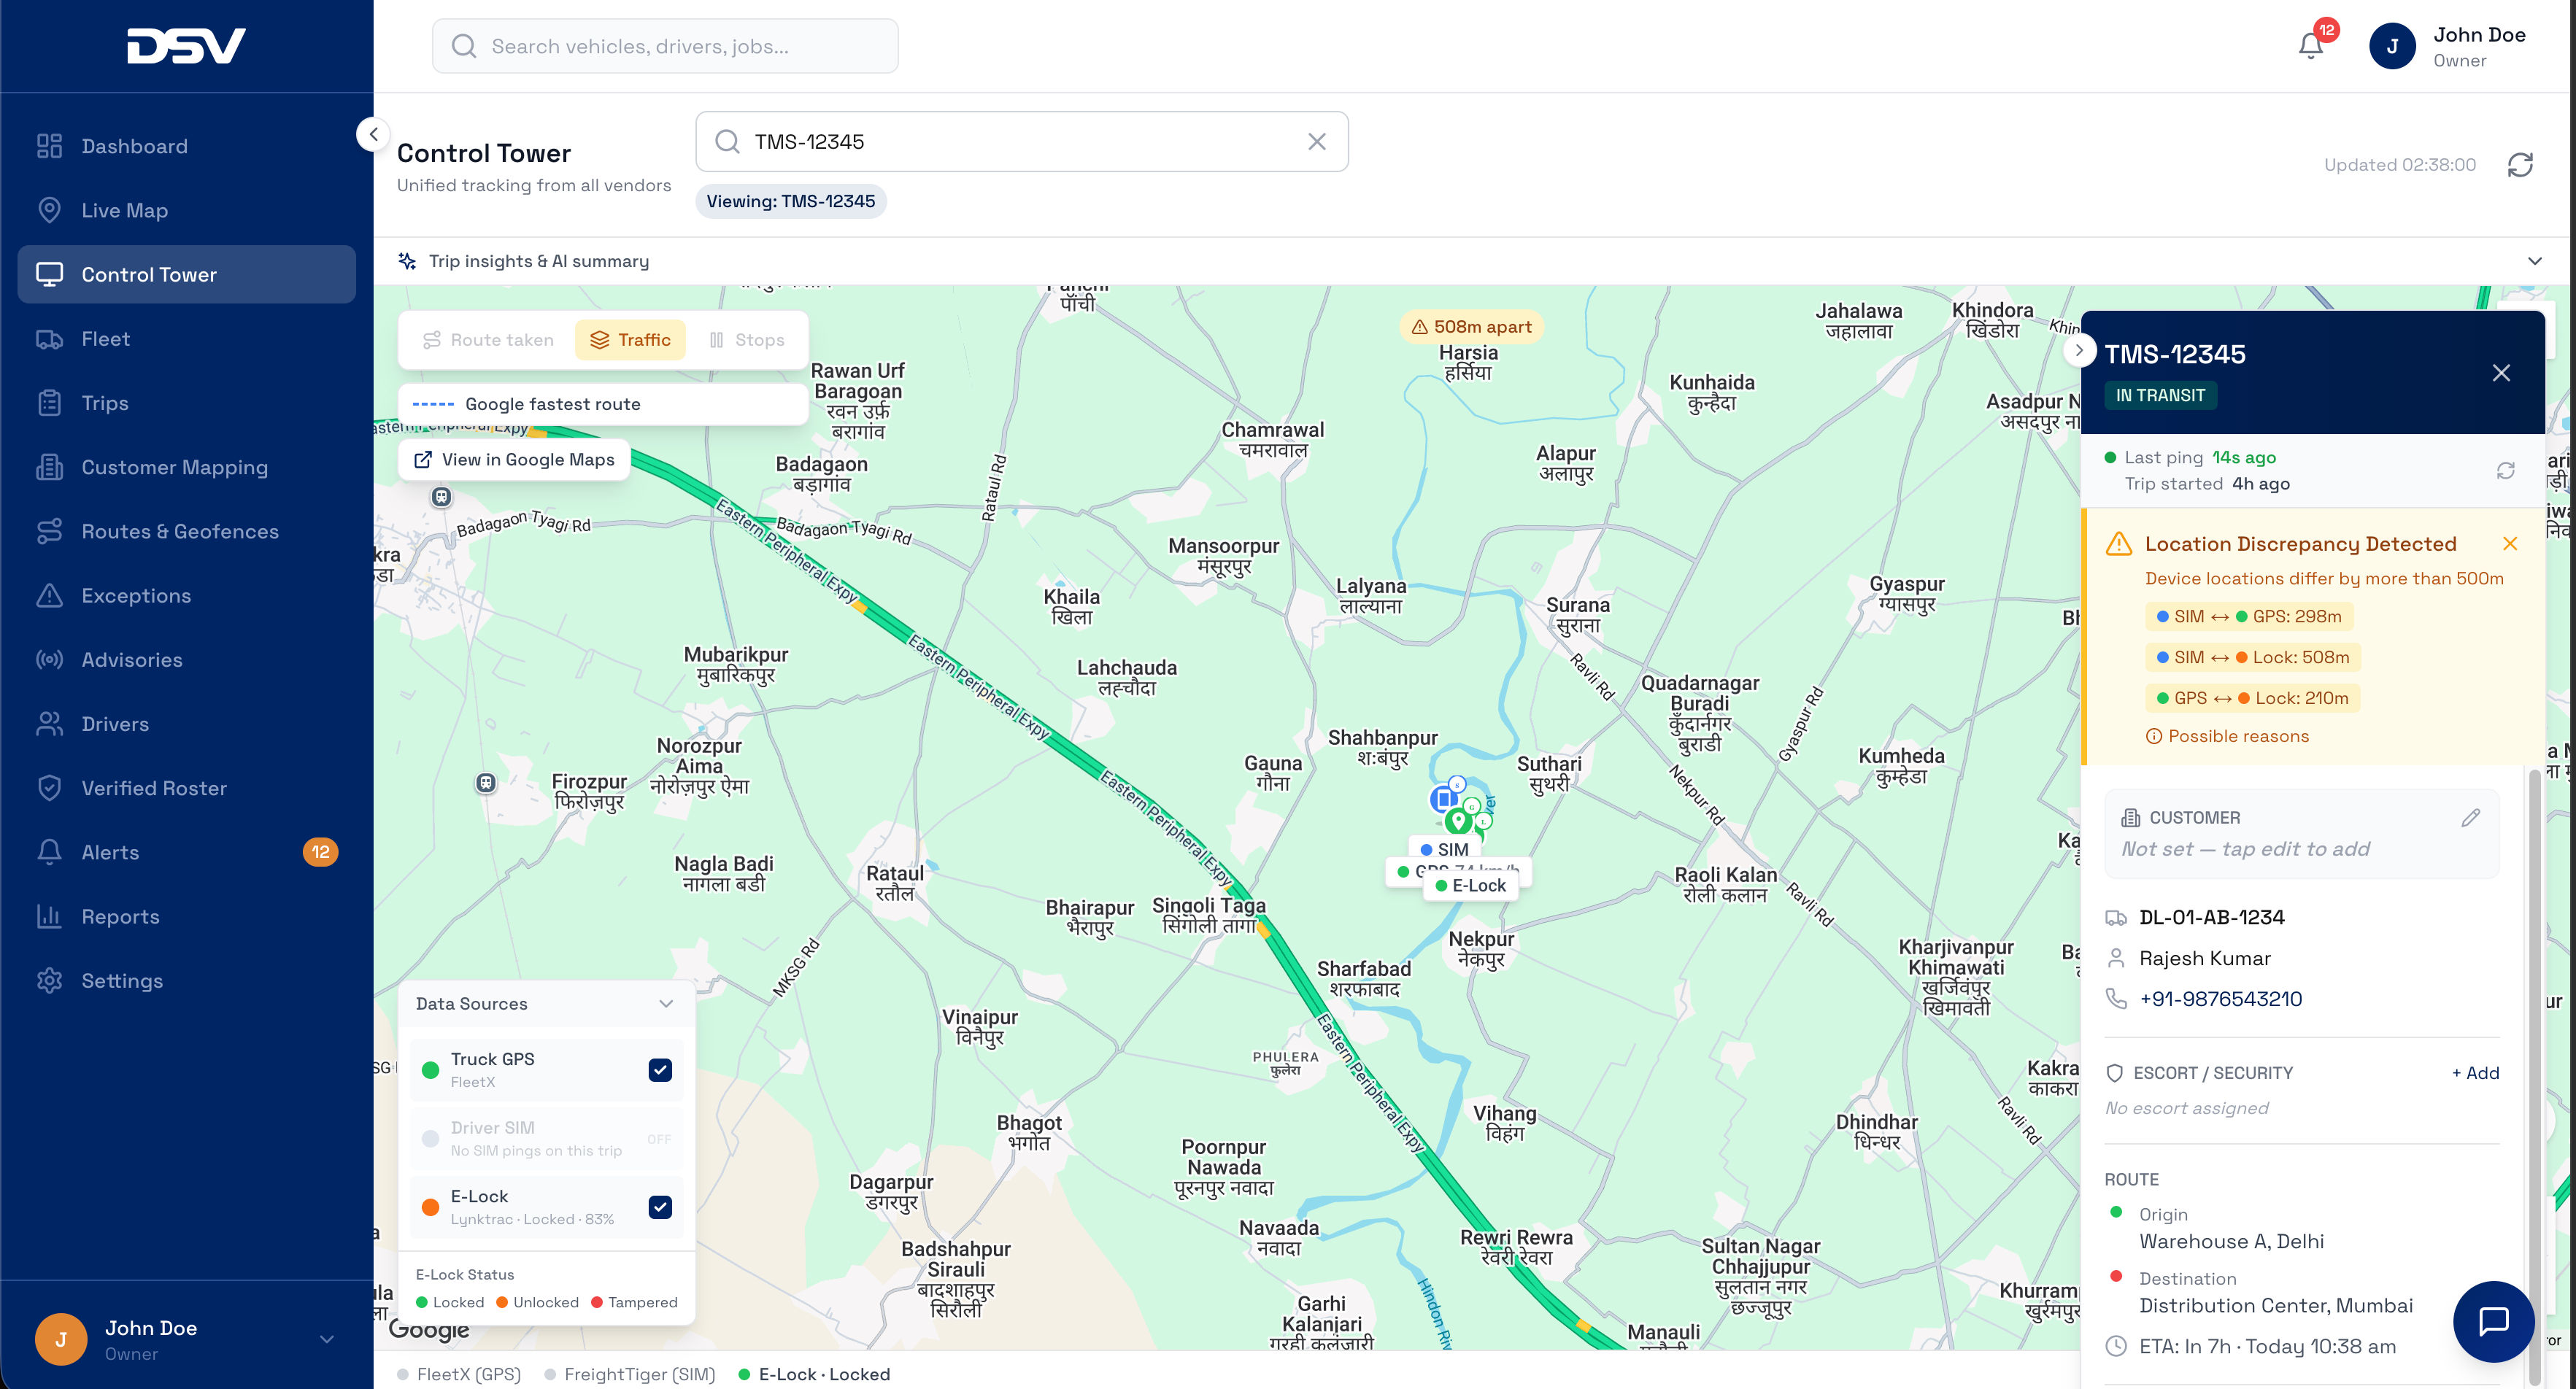Toggle Driver SIM OFF switch
The width and height of the screenshot is (2576, 1389).
pyautogui.click(x=659, y=1139)
